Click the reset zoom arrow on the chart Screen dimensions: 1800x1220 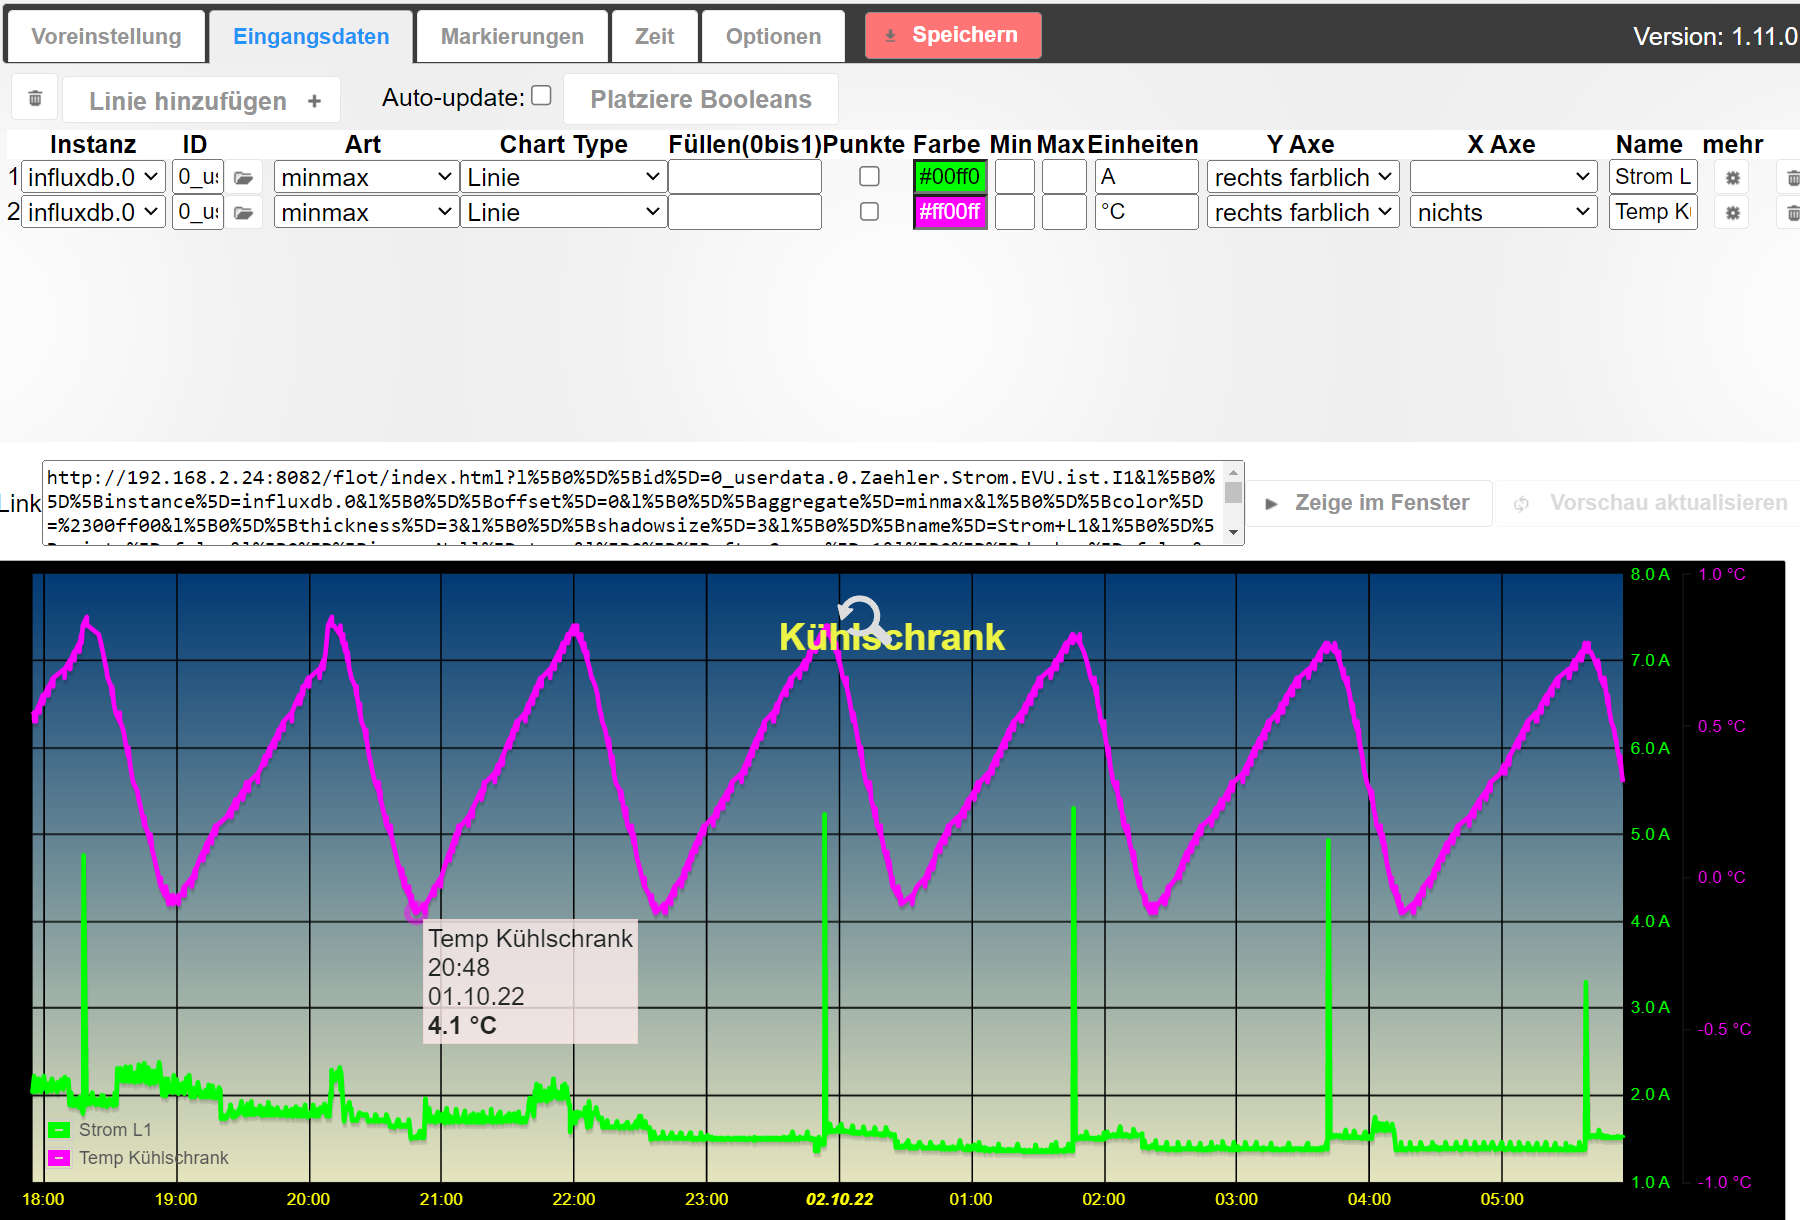[x=860, y=617]
